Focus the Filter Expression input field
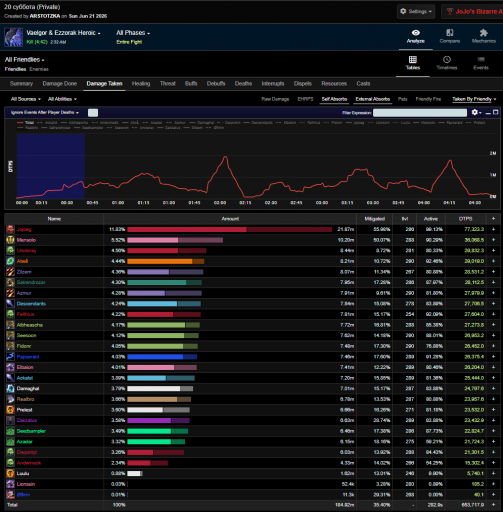503x512 pixels. tap(420, 113)
